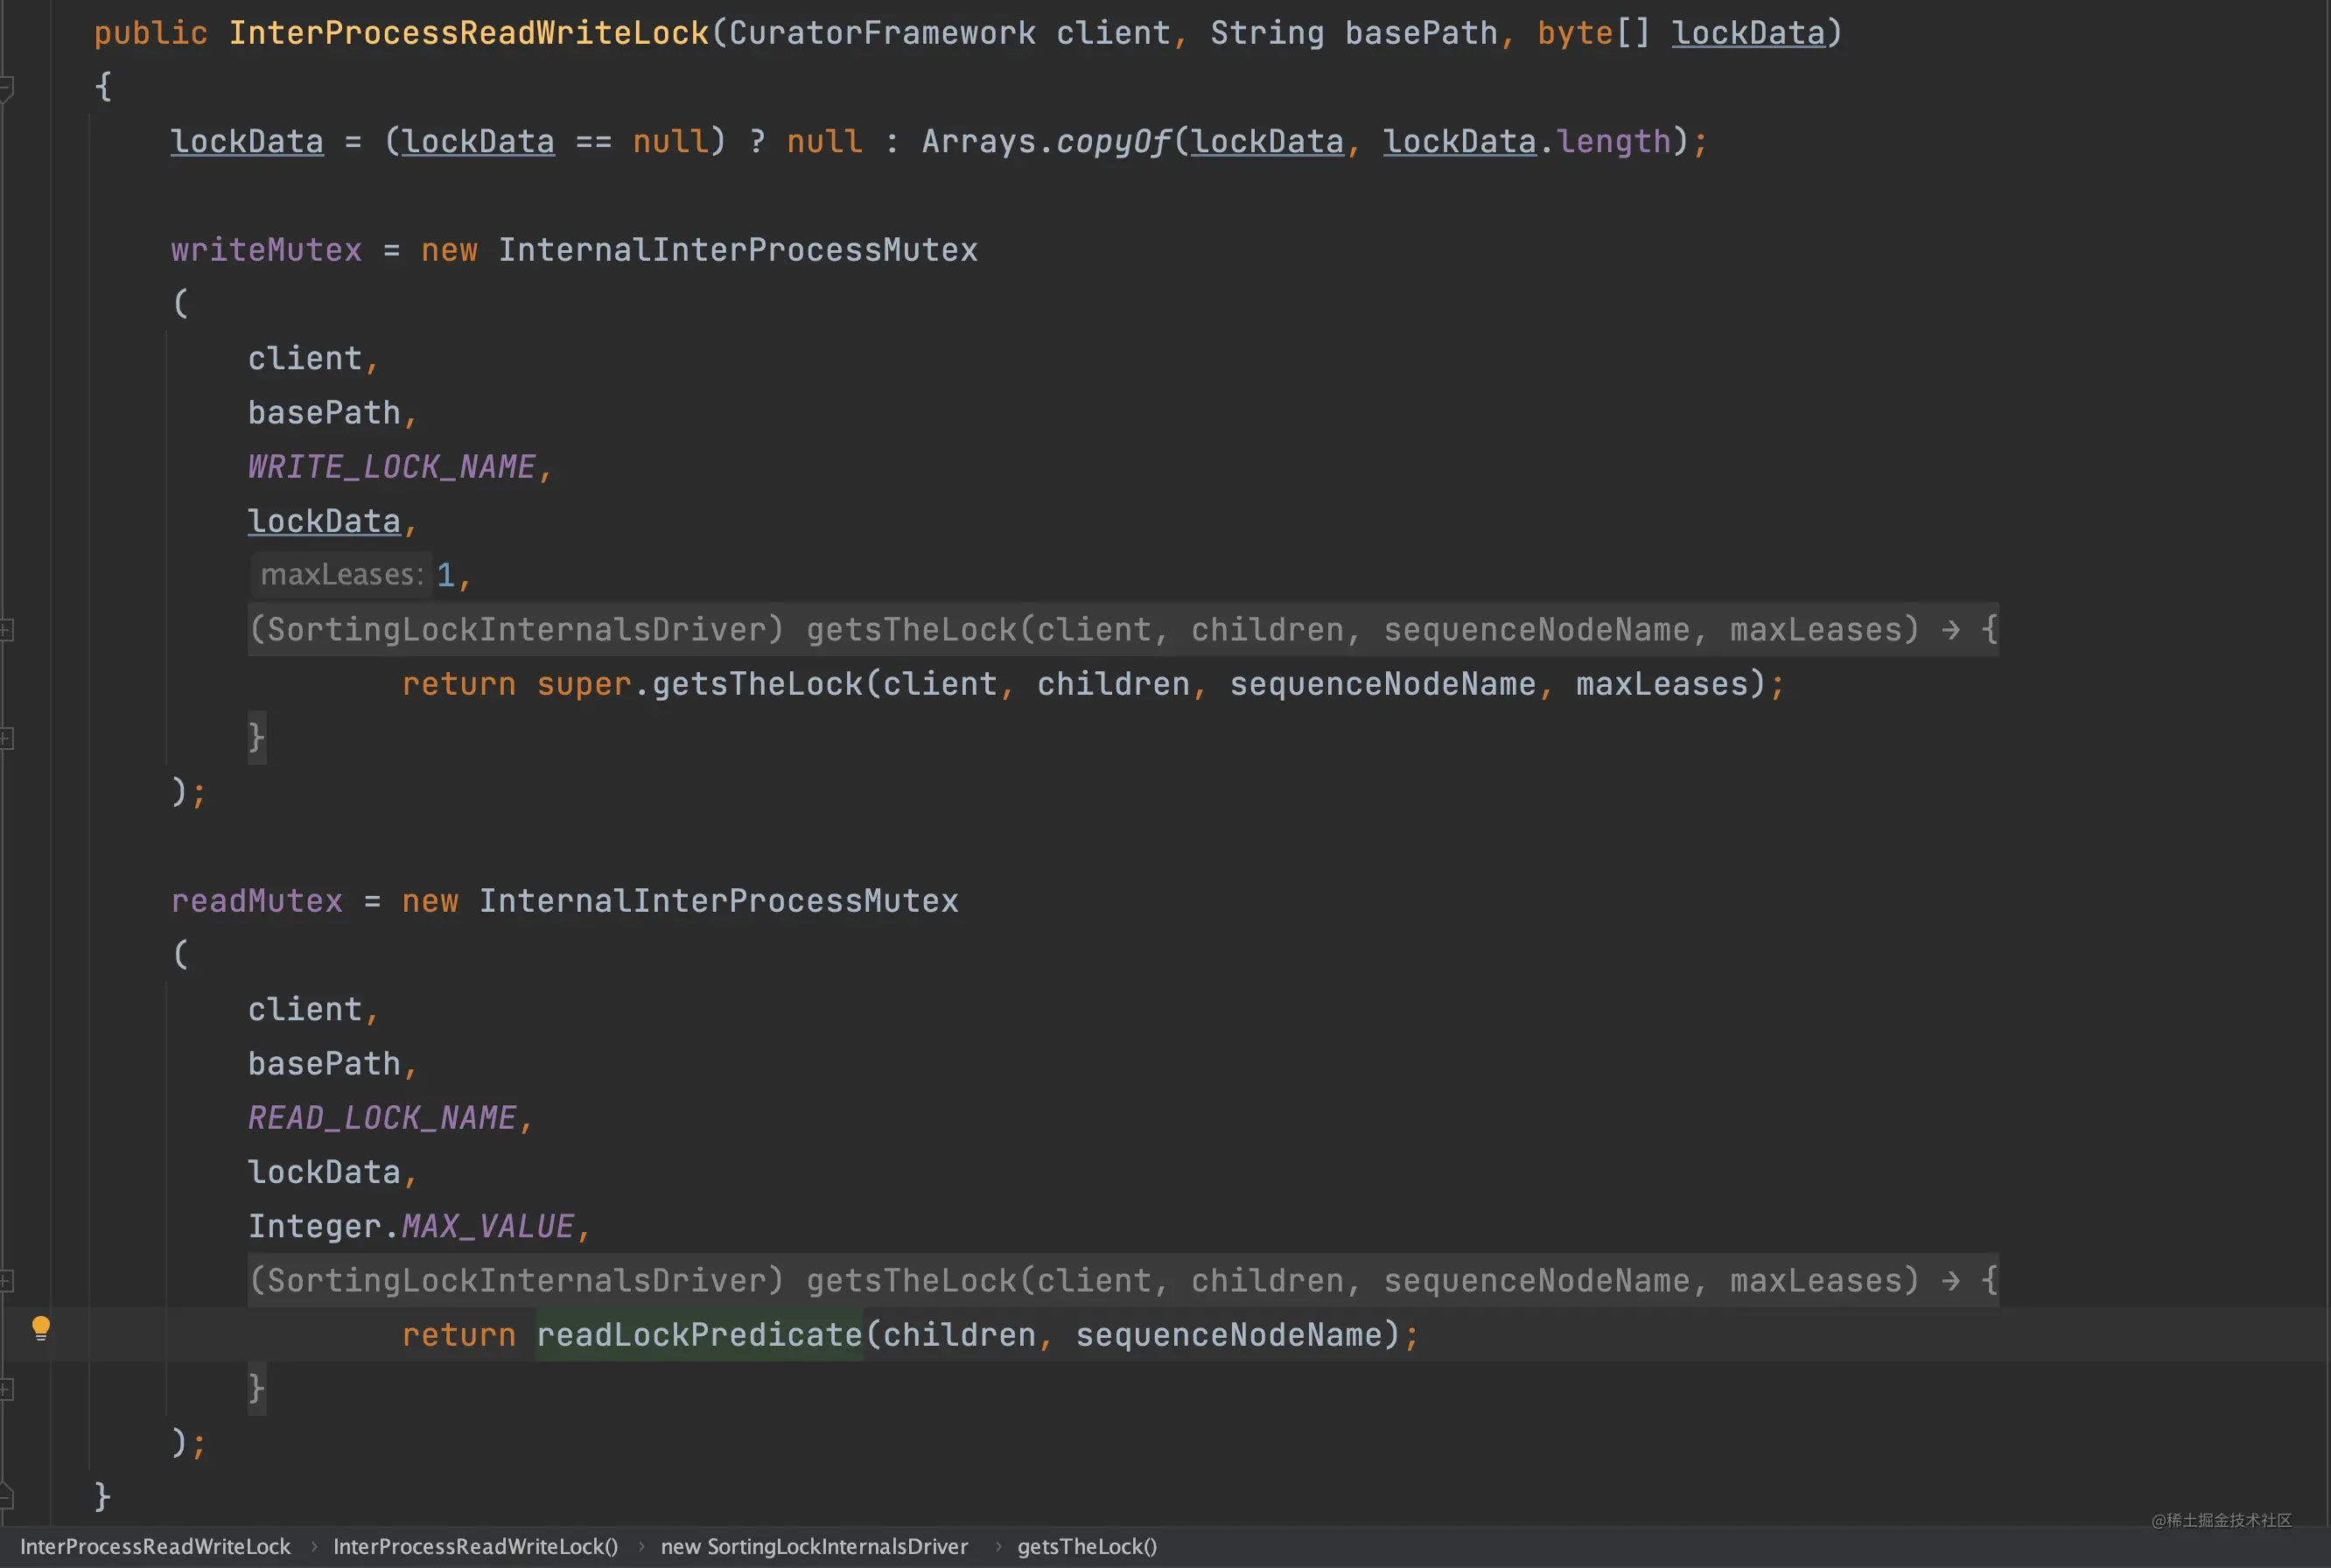Go to the readLockPredicate method call
Image resolution: width=2331 pixels, height=1568 pixels.
[x=700, y=1335]
